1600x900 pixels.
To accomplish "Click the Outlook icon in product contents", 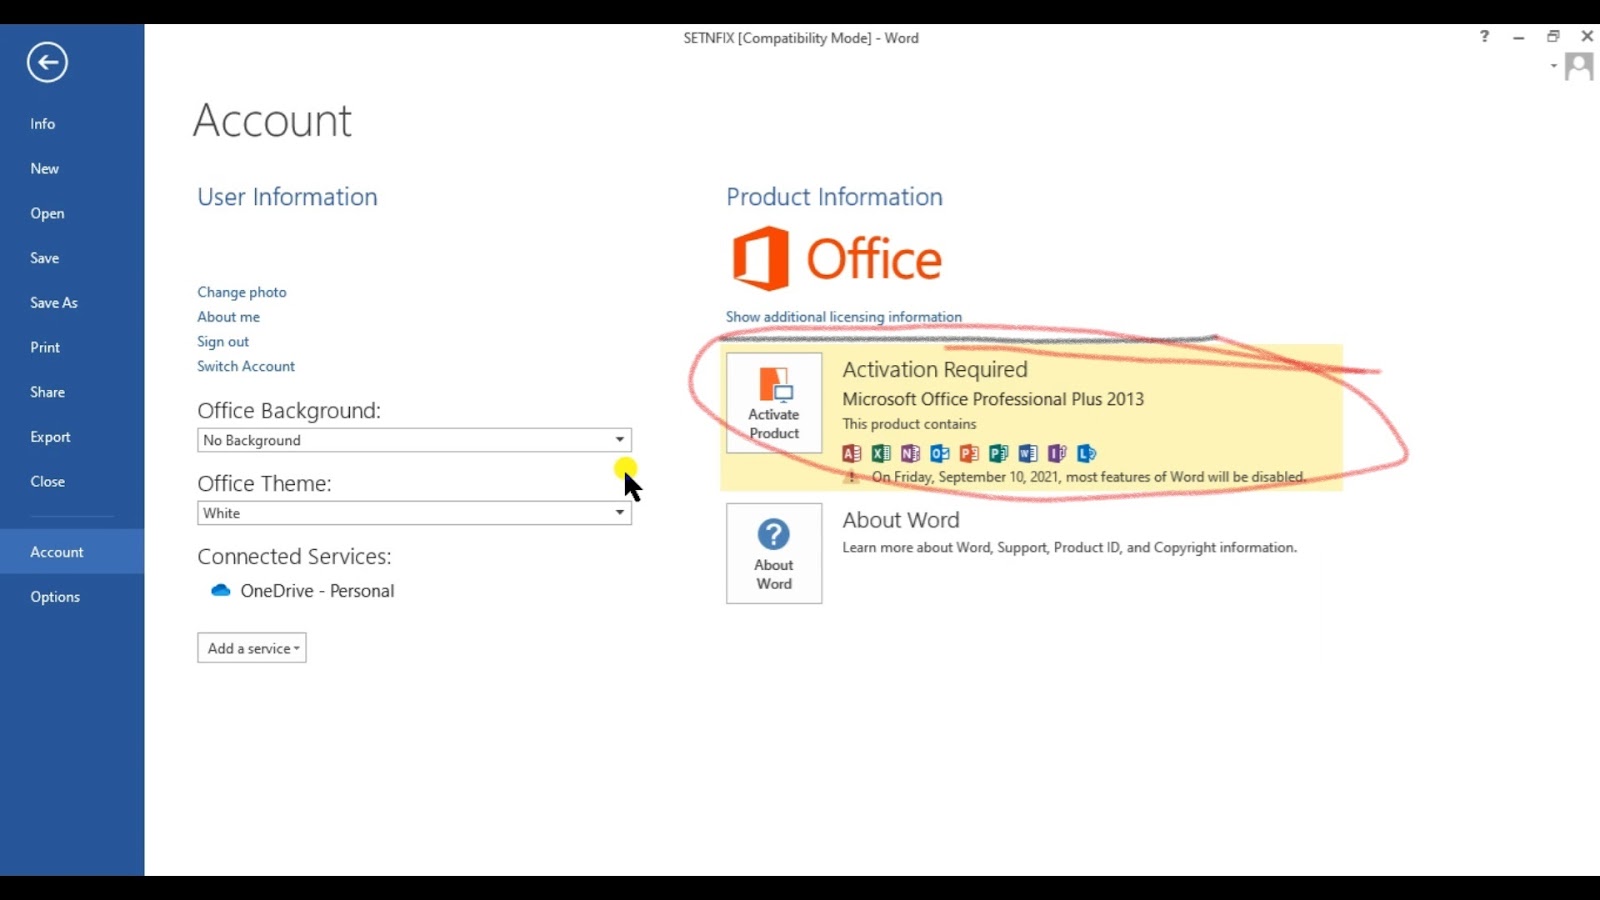I will click(940, 453).
